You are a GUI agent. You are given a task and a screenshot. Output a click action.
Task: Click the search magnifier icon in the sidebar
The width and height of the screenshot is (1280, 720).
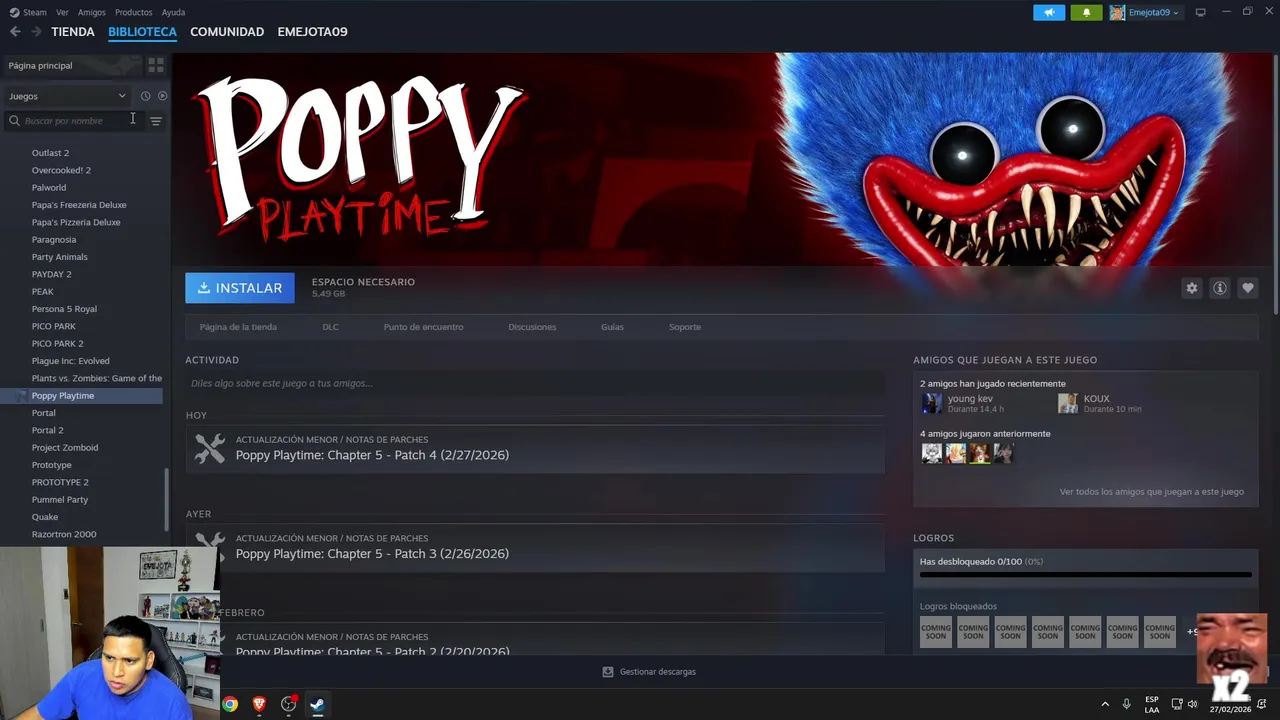click(x=14, y=121)
